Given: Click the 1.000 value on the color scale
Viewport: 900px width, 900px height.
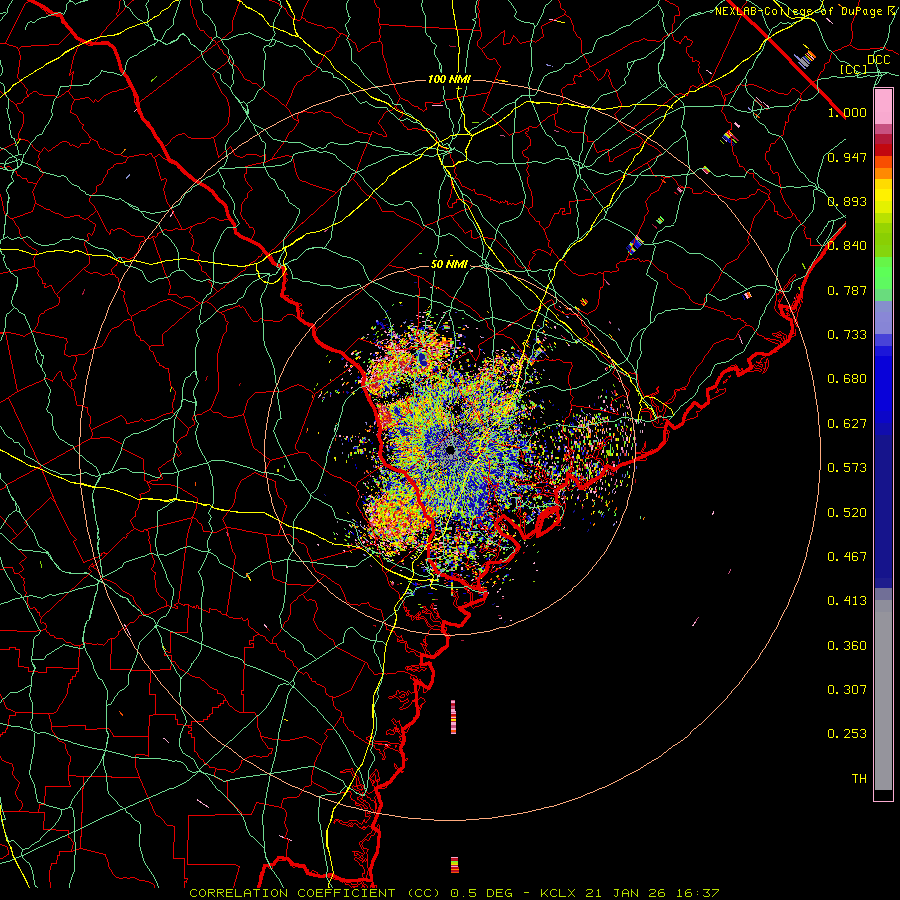Looking at the screenshot, I should click(x=847, y=112).
